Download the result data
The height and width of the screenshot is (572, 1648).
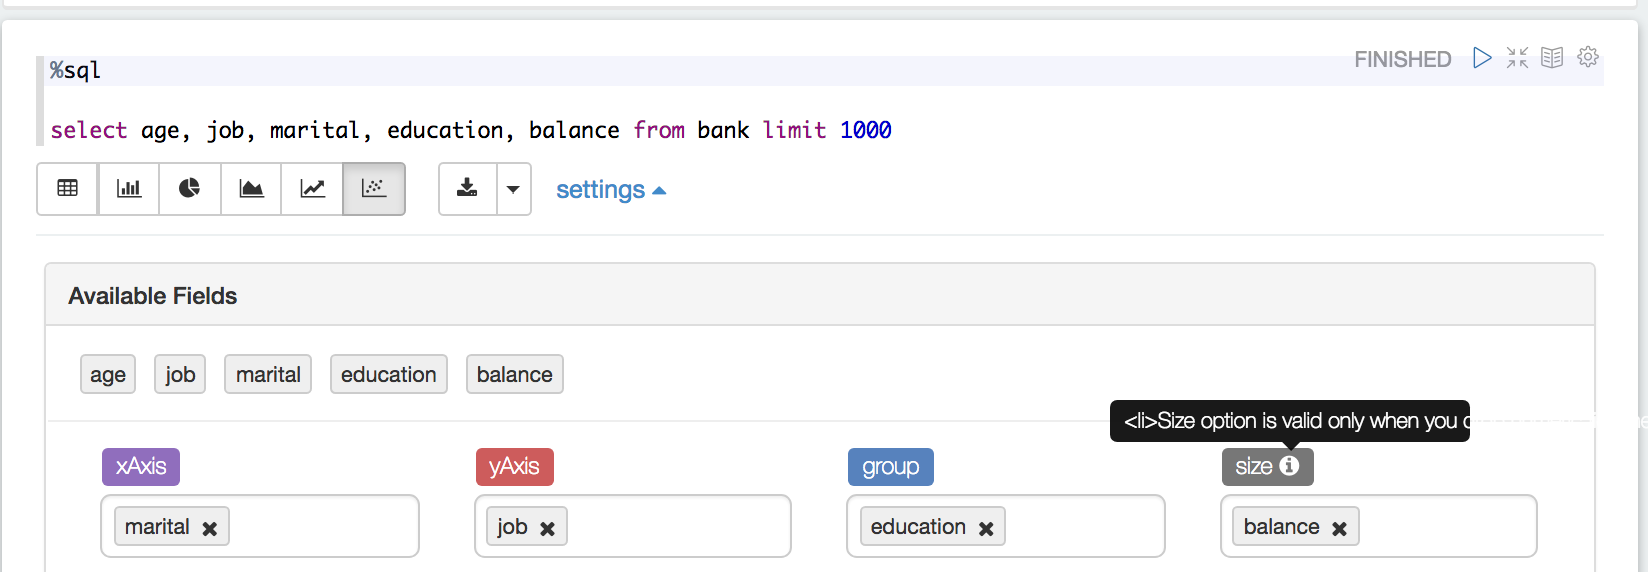[467, 189]
